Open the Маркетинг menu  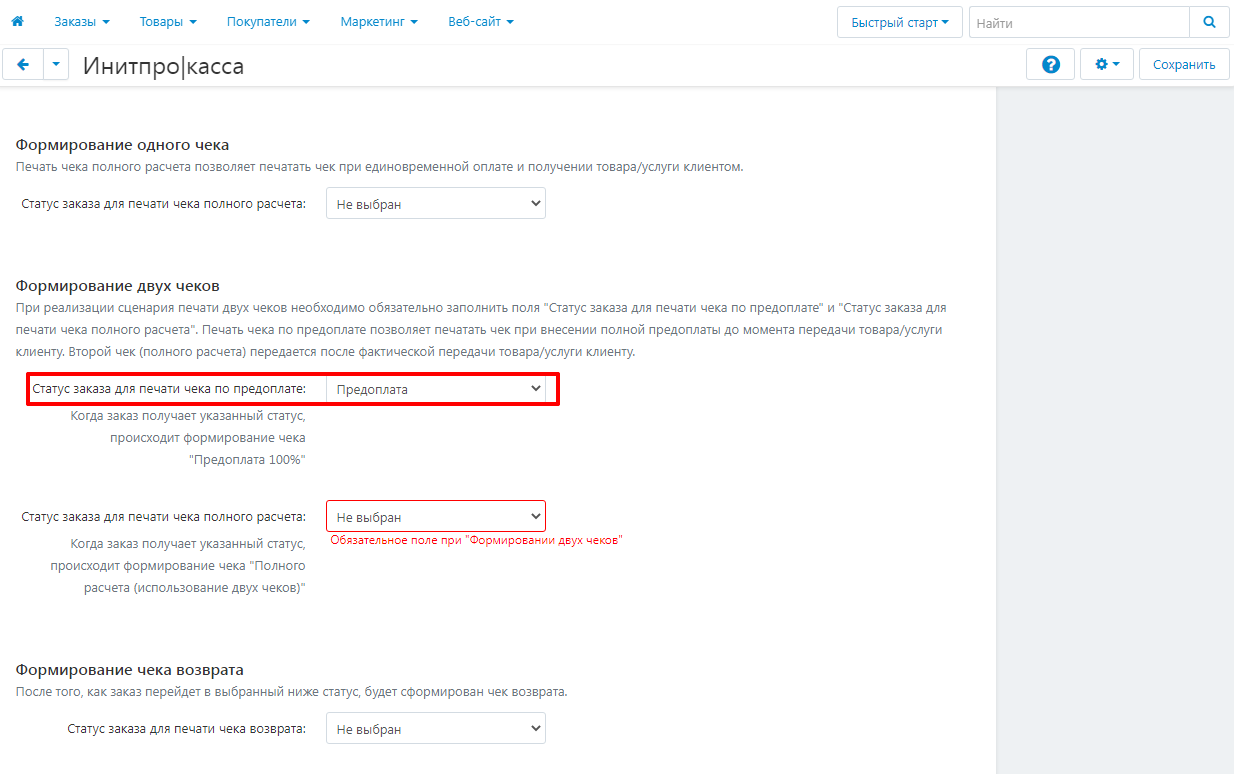[379, 22]
